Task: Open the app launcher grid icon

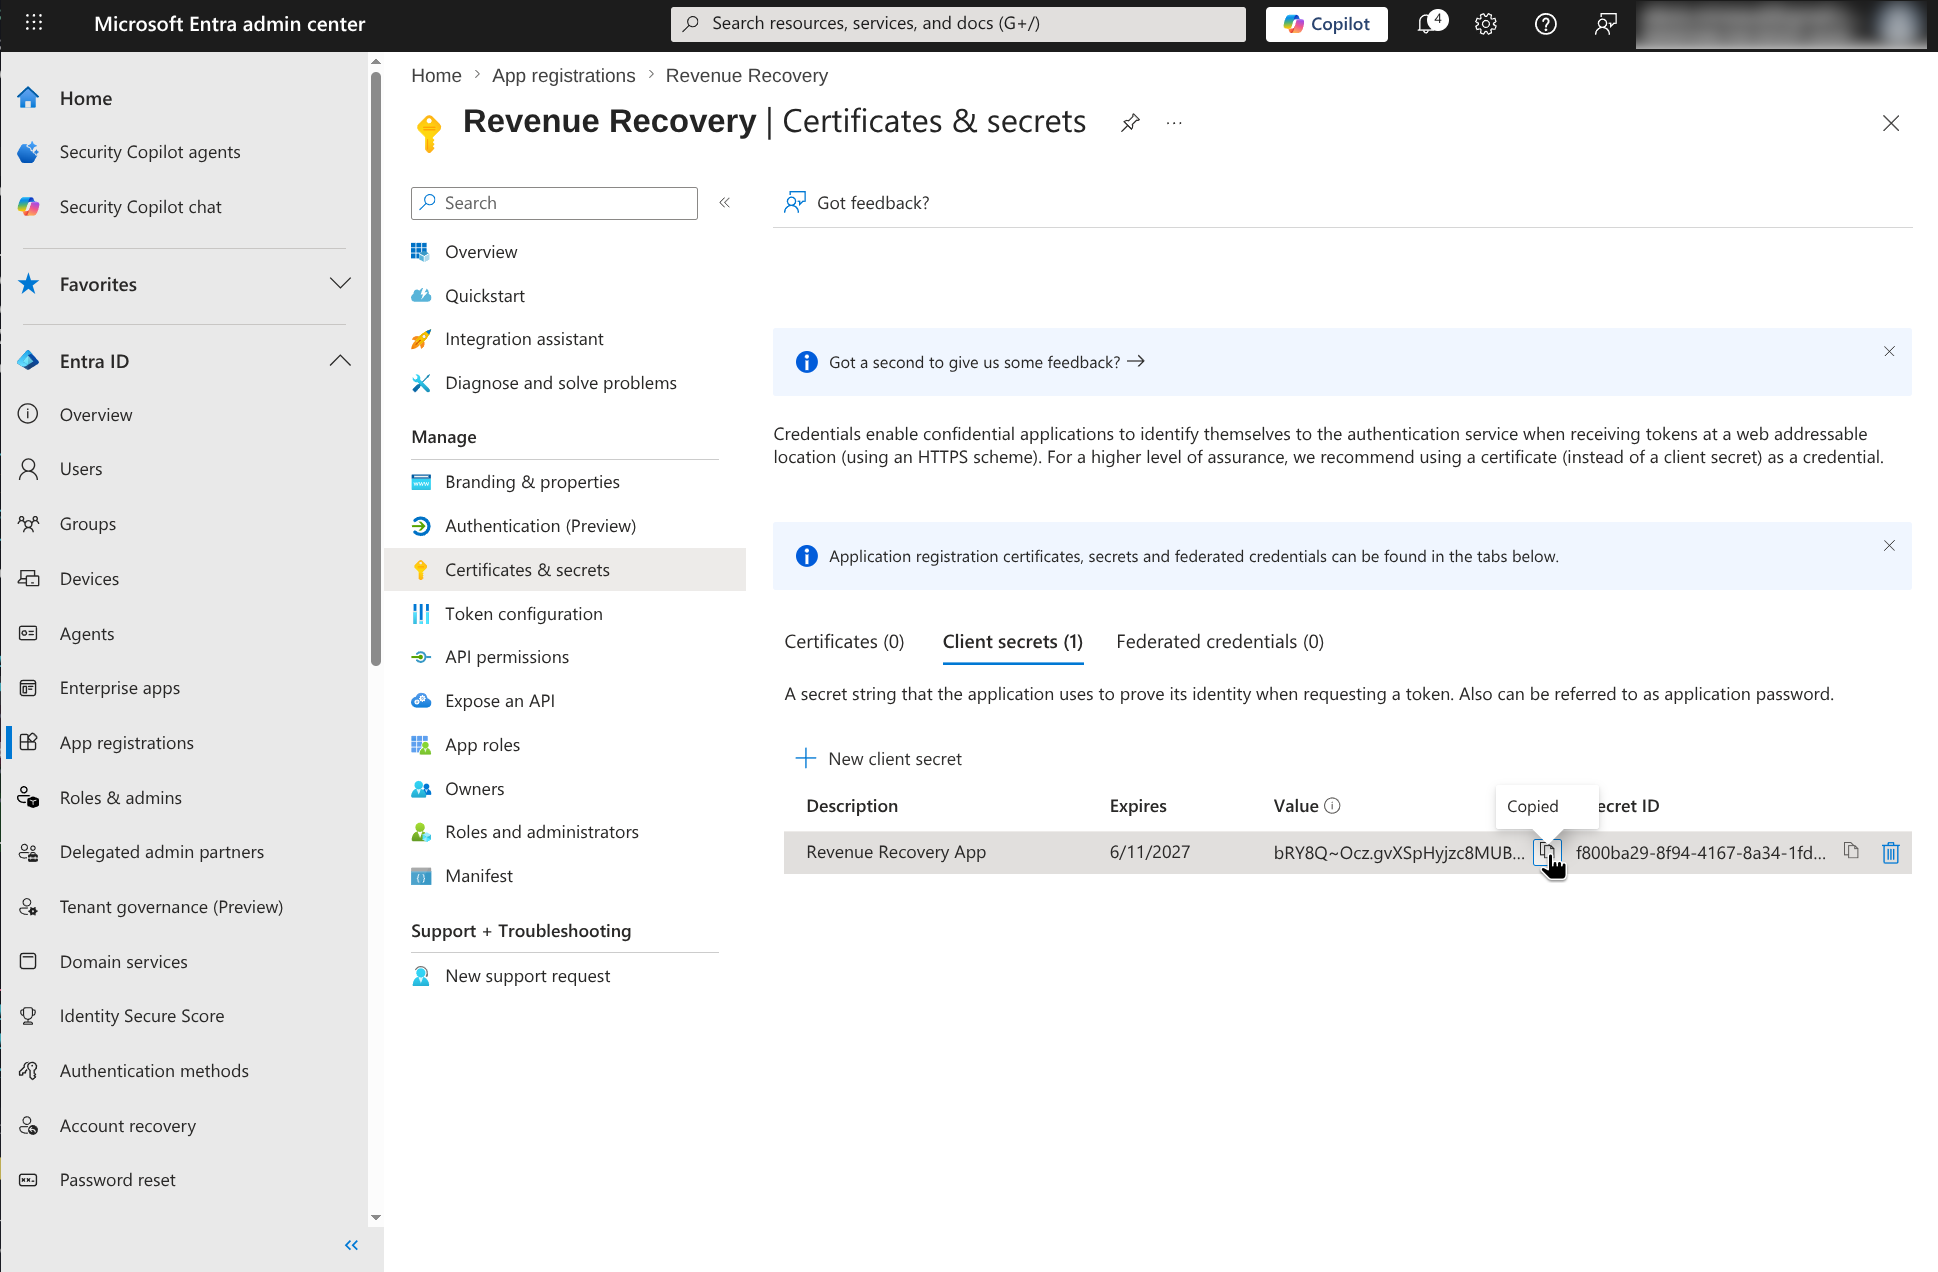Action: click(x=33, y=23)
